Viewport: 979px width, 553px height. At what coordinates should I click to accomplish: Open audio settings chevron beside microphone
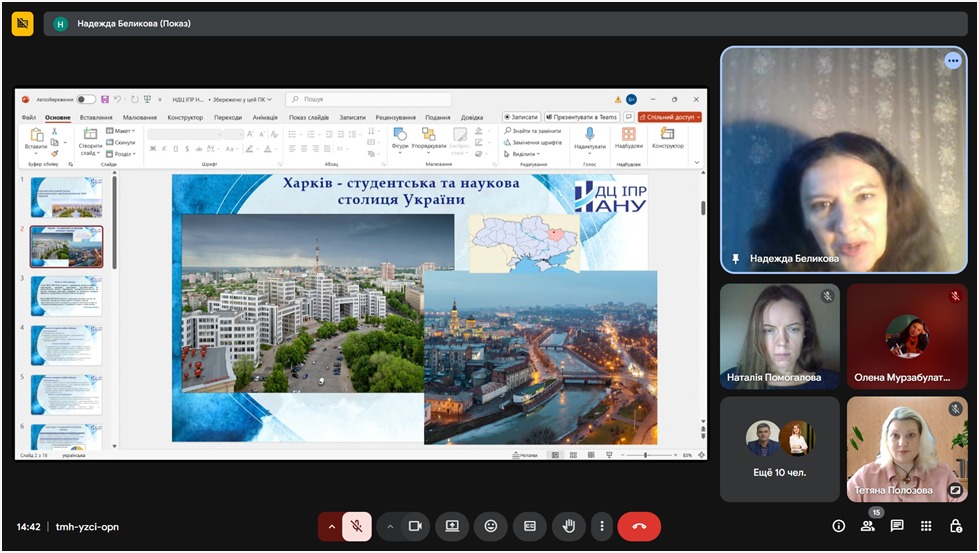pos(331,527)
